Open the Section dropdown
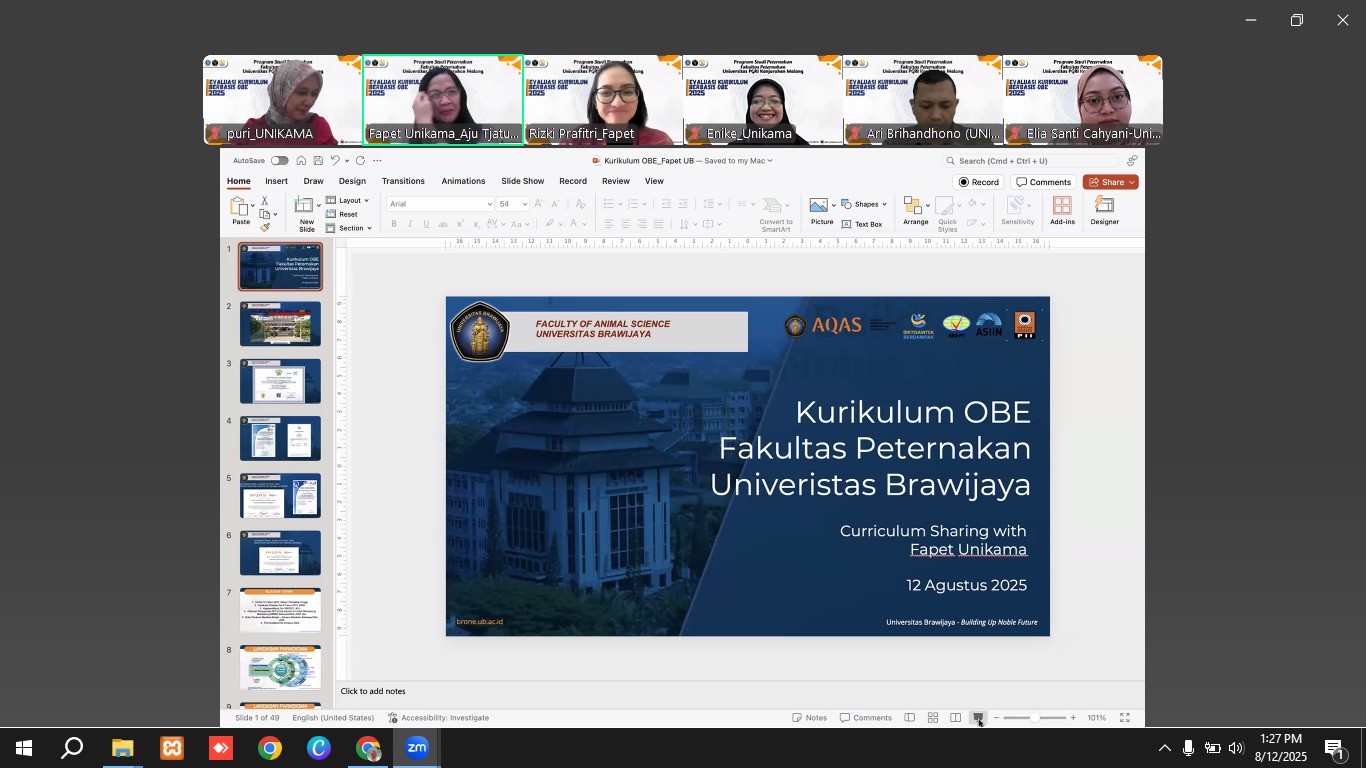Image resolution: width=1366 pixels, height=768 pixels. pos(348,229)
